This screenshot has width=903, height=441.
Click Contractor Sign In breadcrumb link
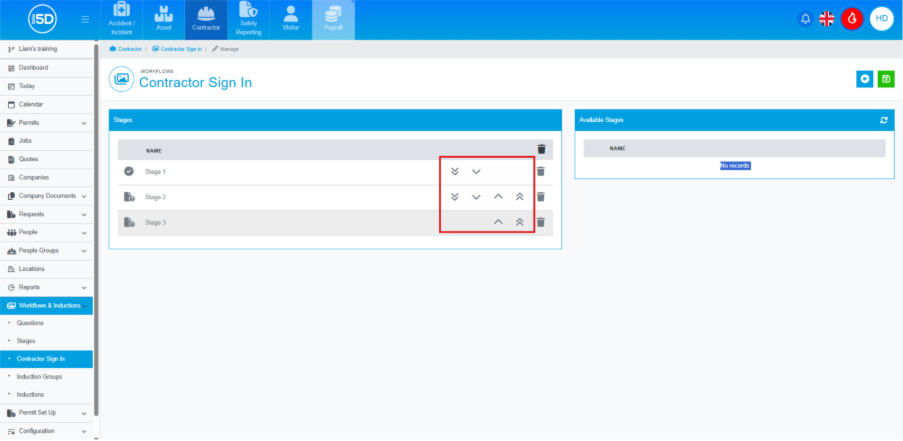[x=177, y=49]
